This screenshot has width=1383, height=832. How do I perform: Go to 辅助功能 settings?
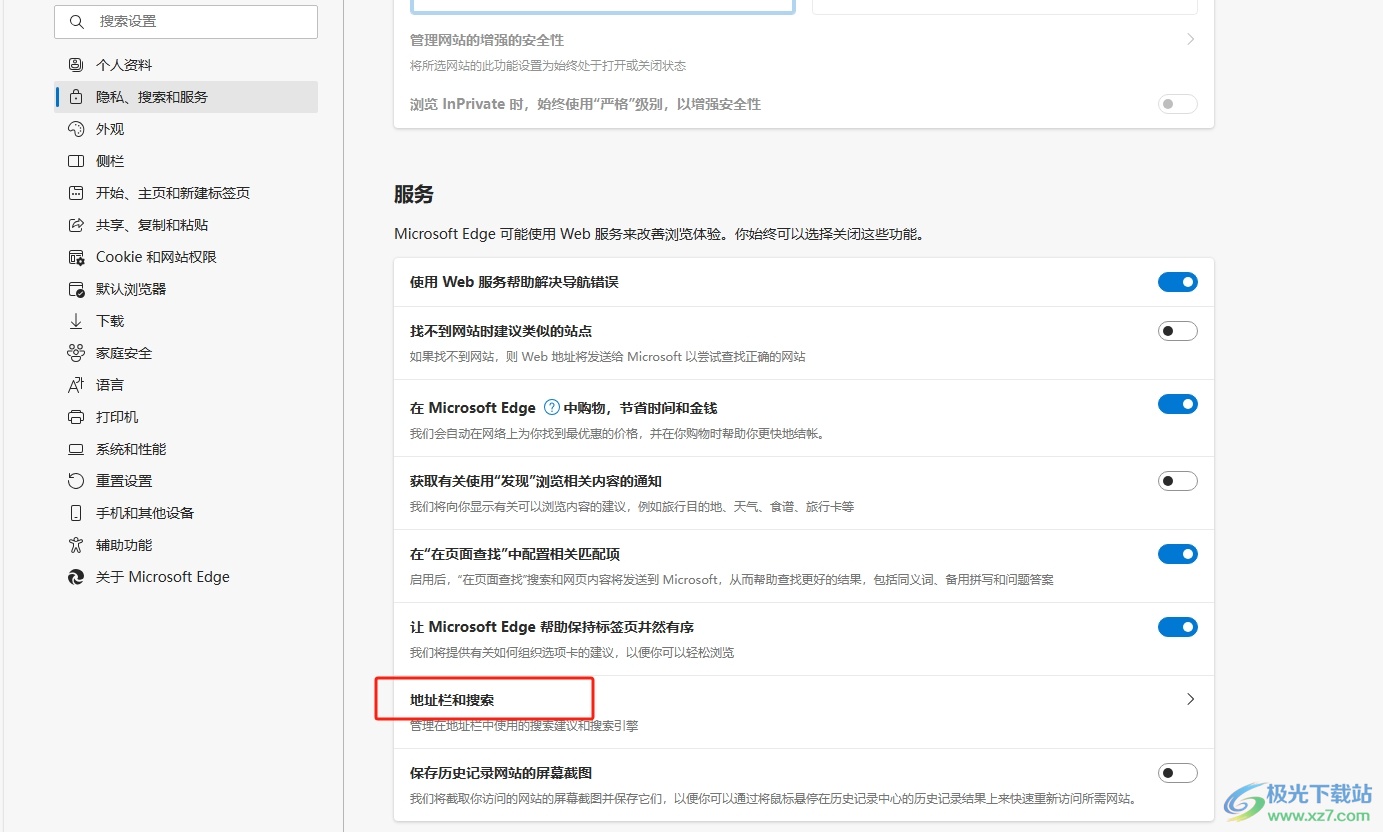(186, 545)
